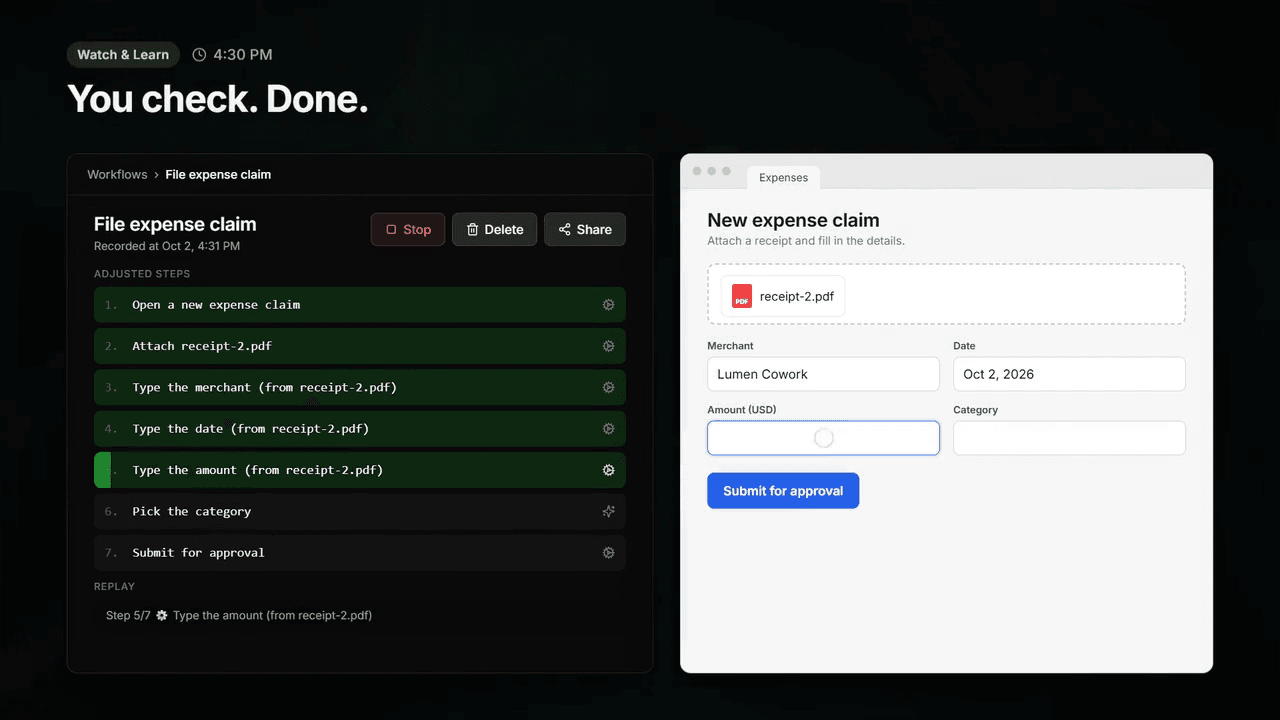Screen dimensions: 1280x720
Task: Click gear icon on Type the amount step
Action: (x=608, y=470)
